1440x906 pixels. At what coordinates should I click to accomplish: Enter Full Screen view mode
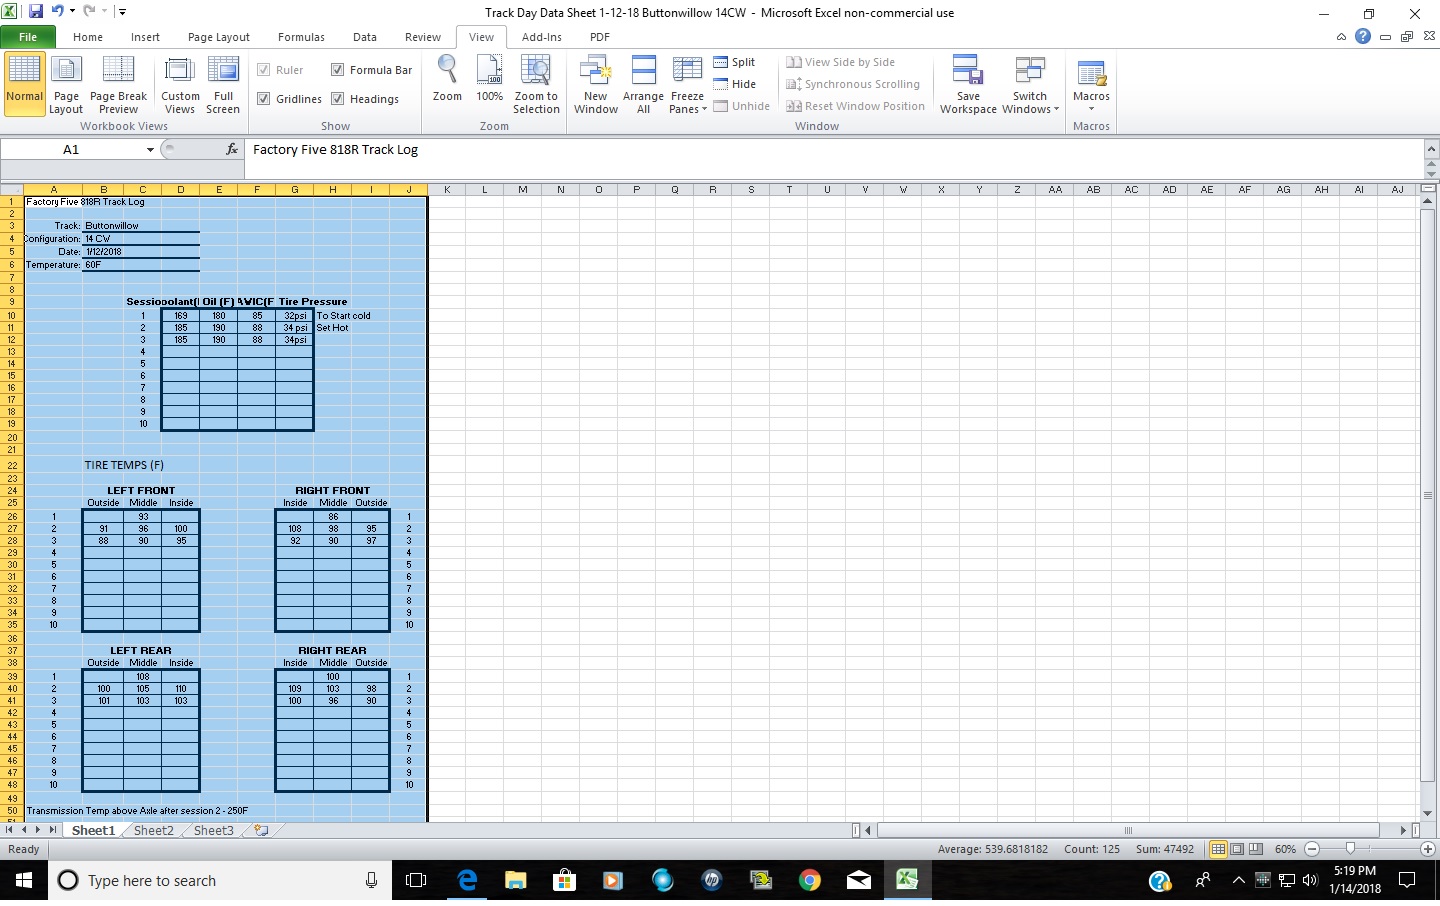[x=223, y=85]
